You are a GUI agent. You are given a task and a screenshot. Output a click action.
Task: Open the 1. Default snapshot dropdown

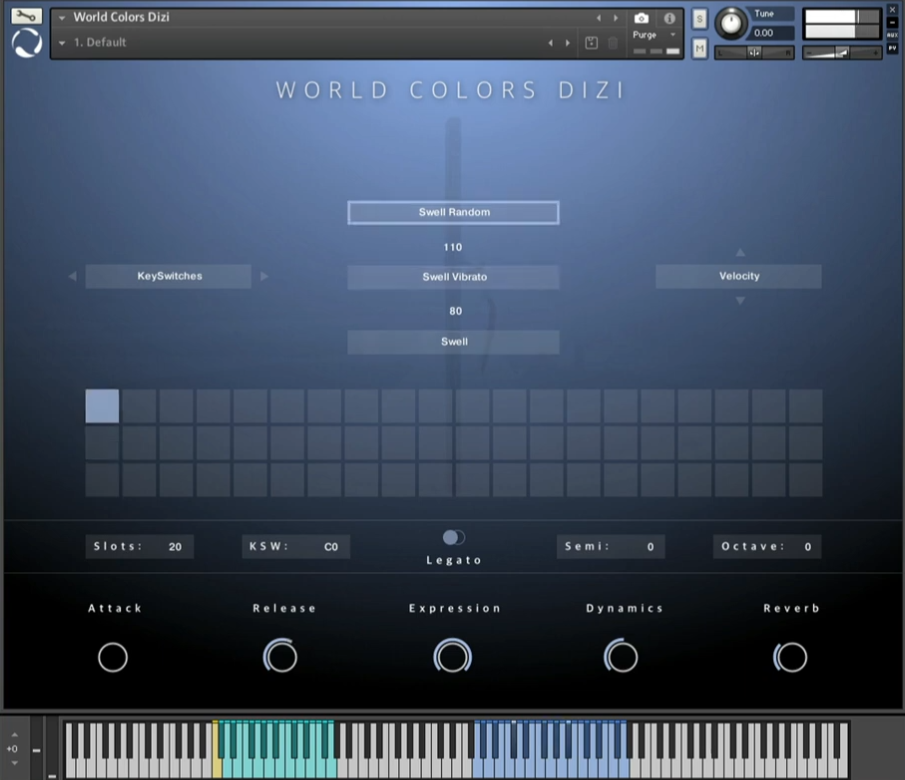click(63, 43)
